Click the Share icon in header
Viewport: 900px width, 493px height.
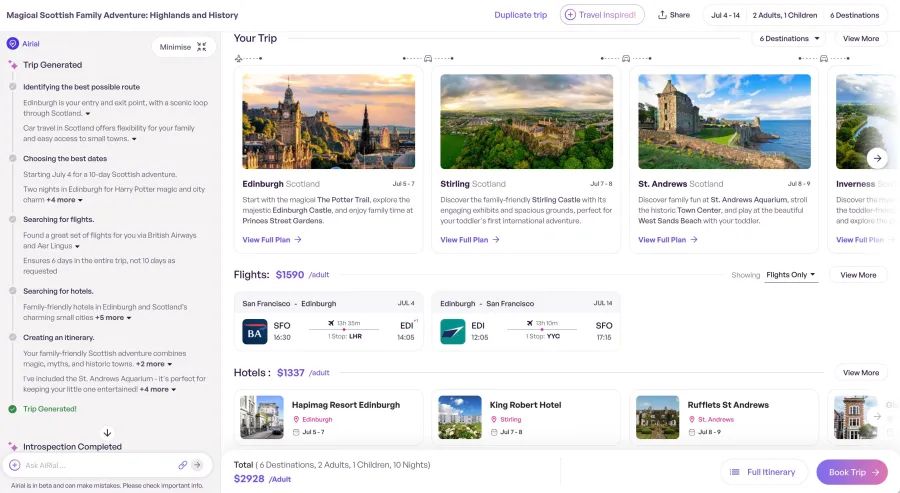pos(663,15)
